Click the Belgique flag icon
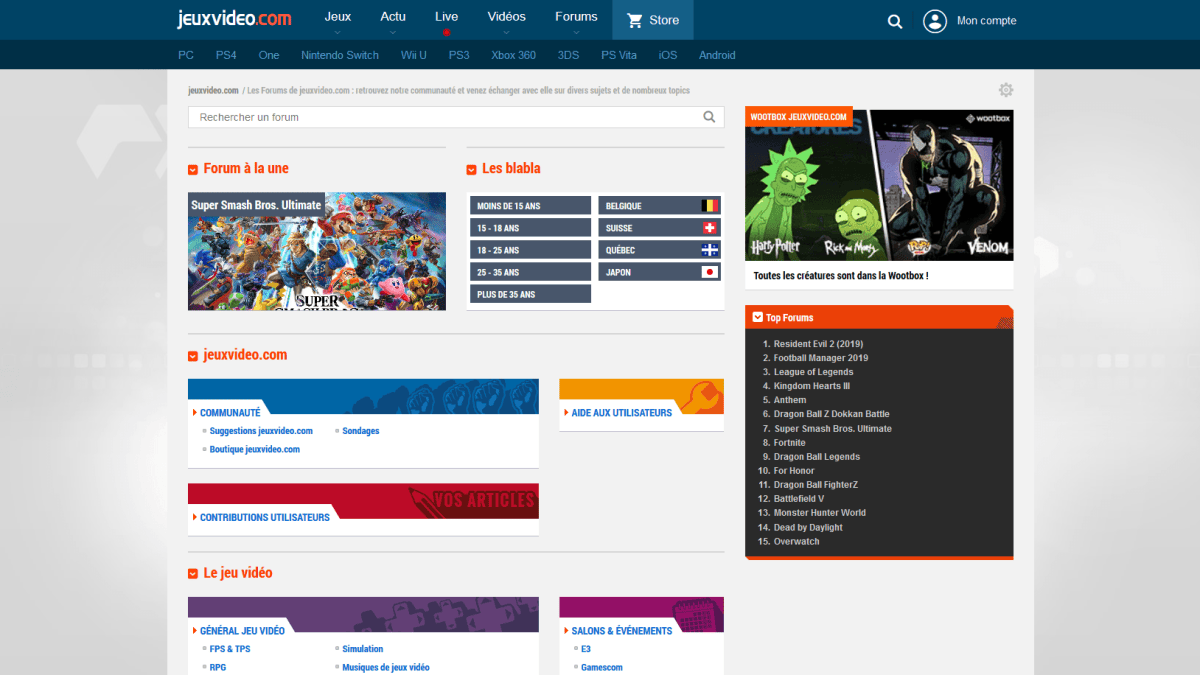The image size is (1200, 675). pos(710,205)
